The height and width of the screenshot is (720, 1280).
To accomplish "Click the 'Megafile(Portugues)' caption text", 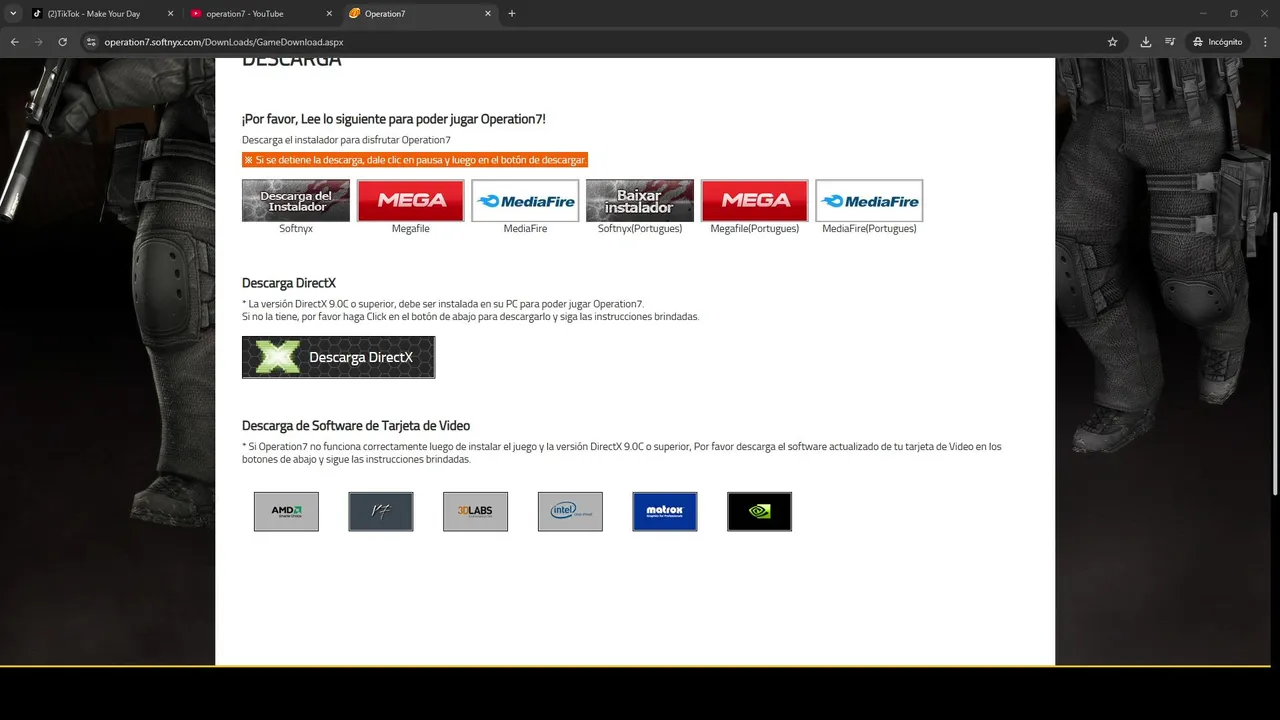I will (755, 229).
